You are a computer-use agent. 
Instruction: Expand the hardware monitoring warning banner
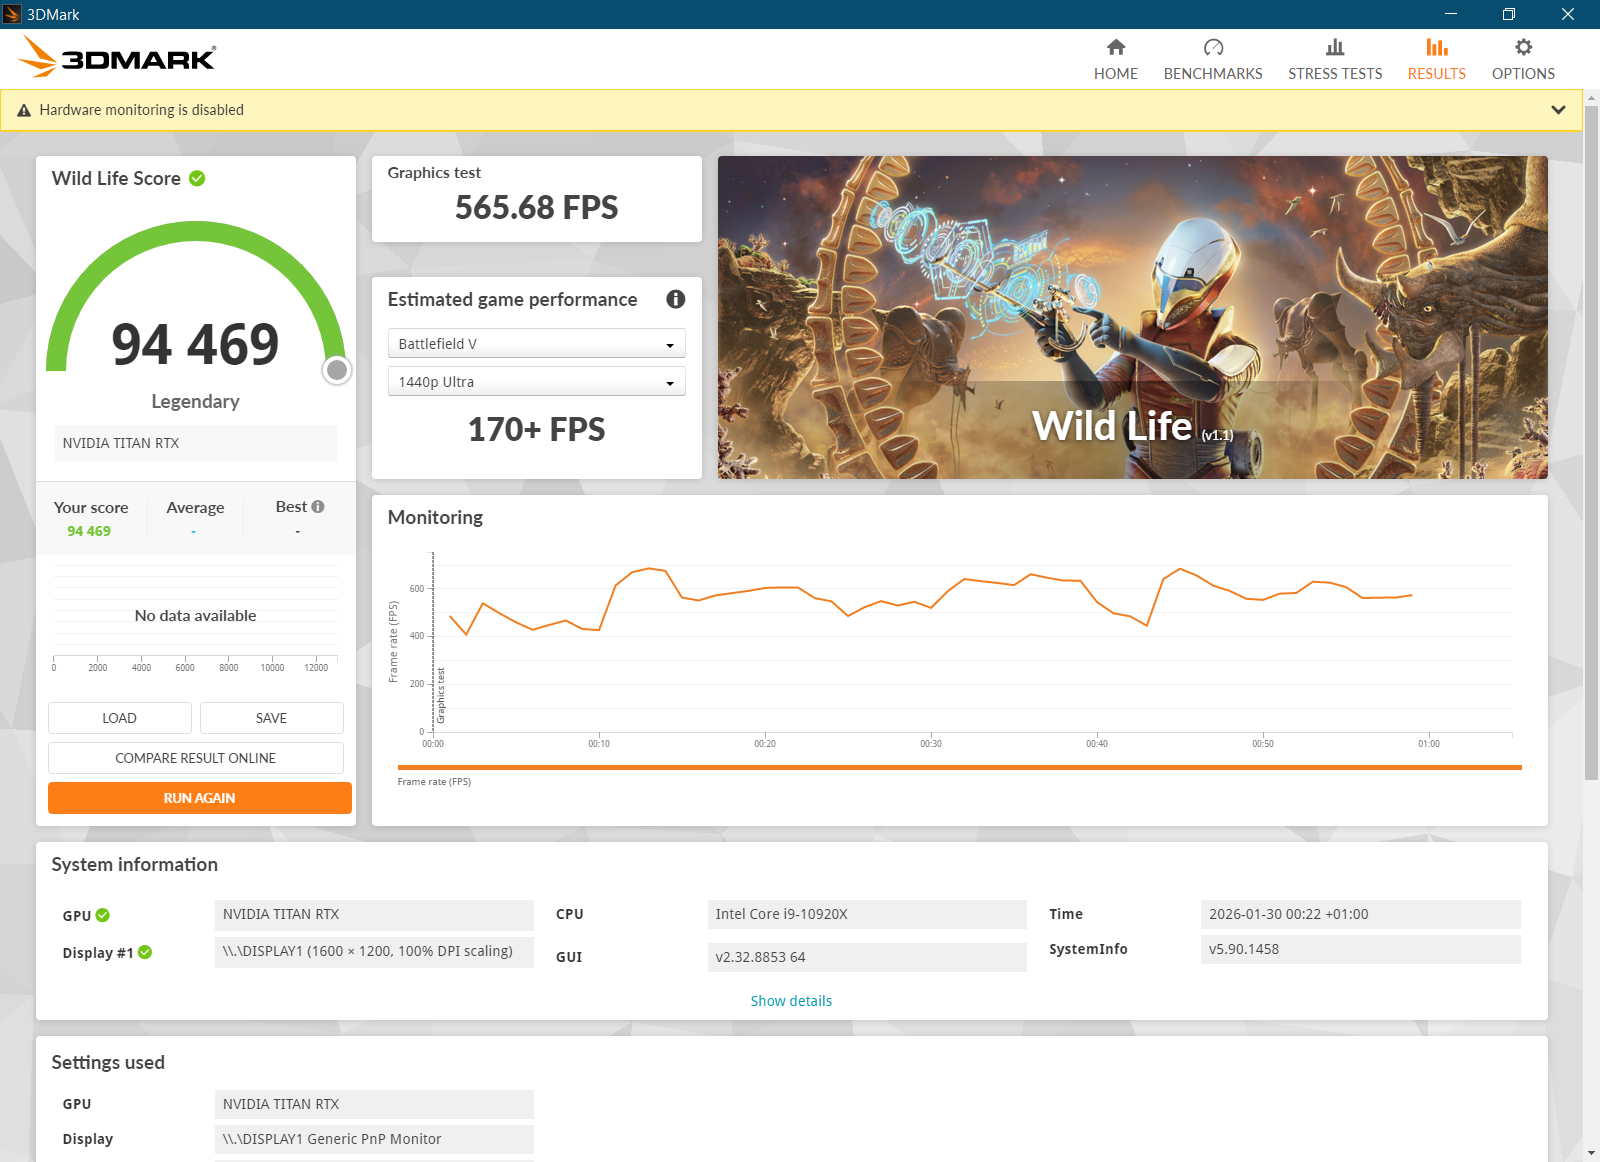tap(1558, 110)
